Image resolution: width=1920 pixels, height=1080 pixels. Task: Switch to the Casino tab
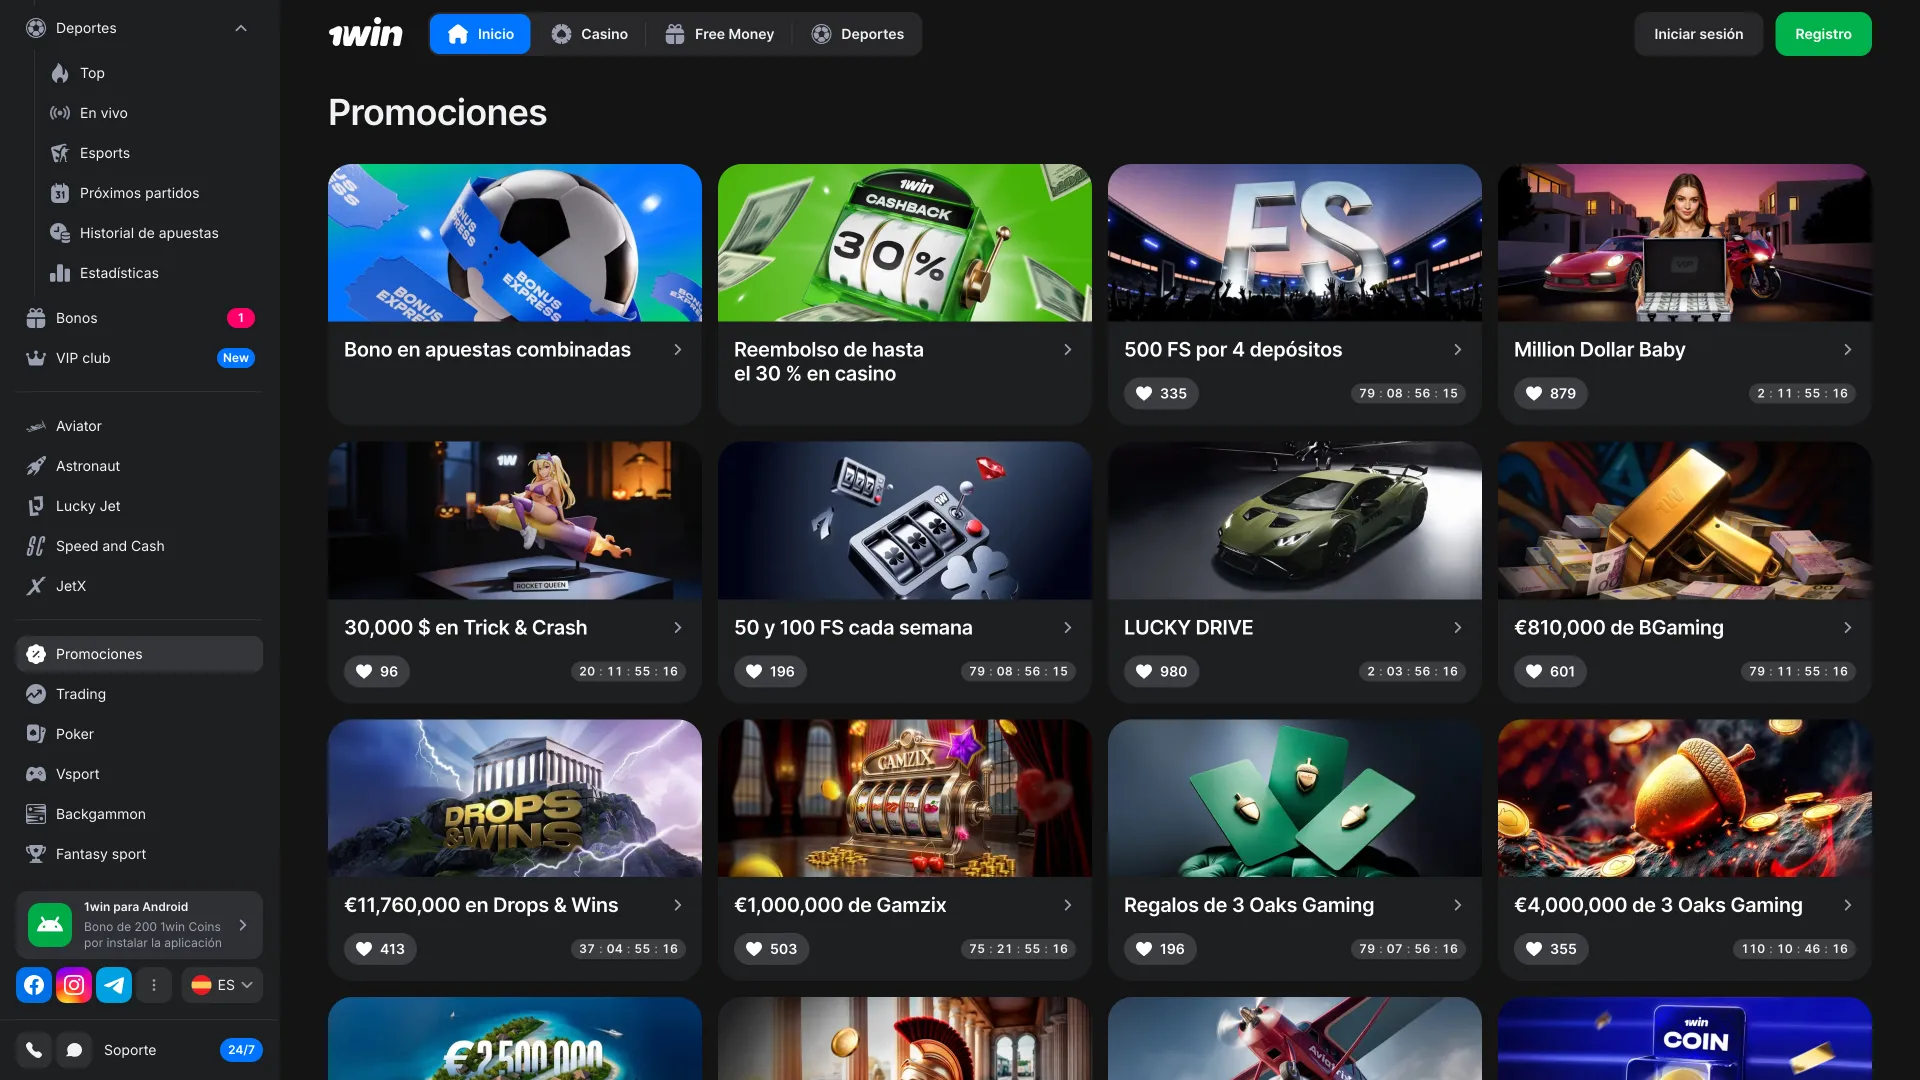pyautogui.click(x=590, y=33)
